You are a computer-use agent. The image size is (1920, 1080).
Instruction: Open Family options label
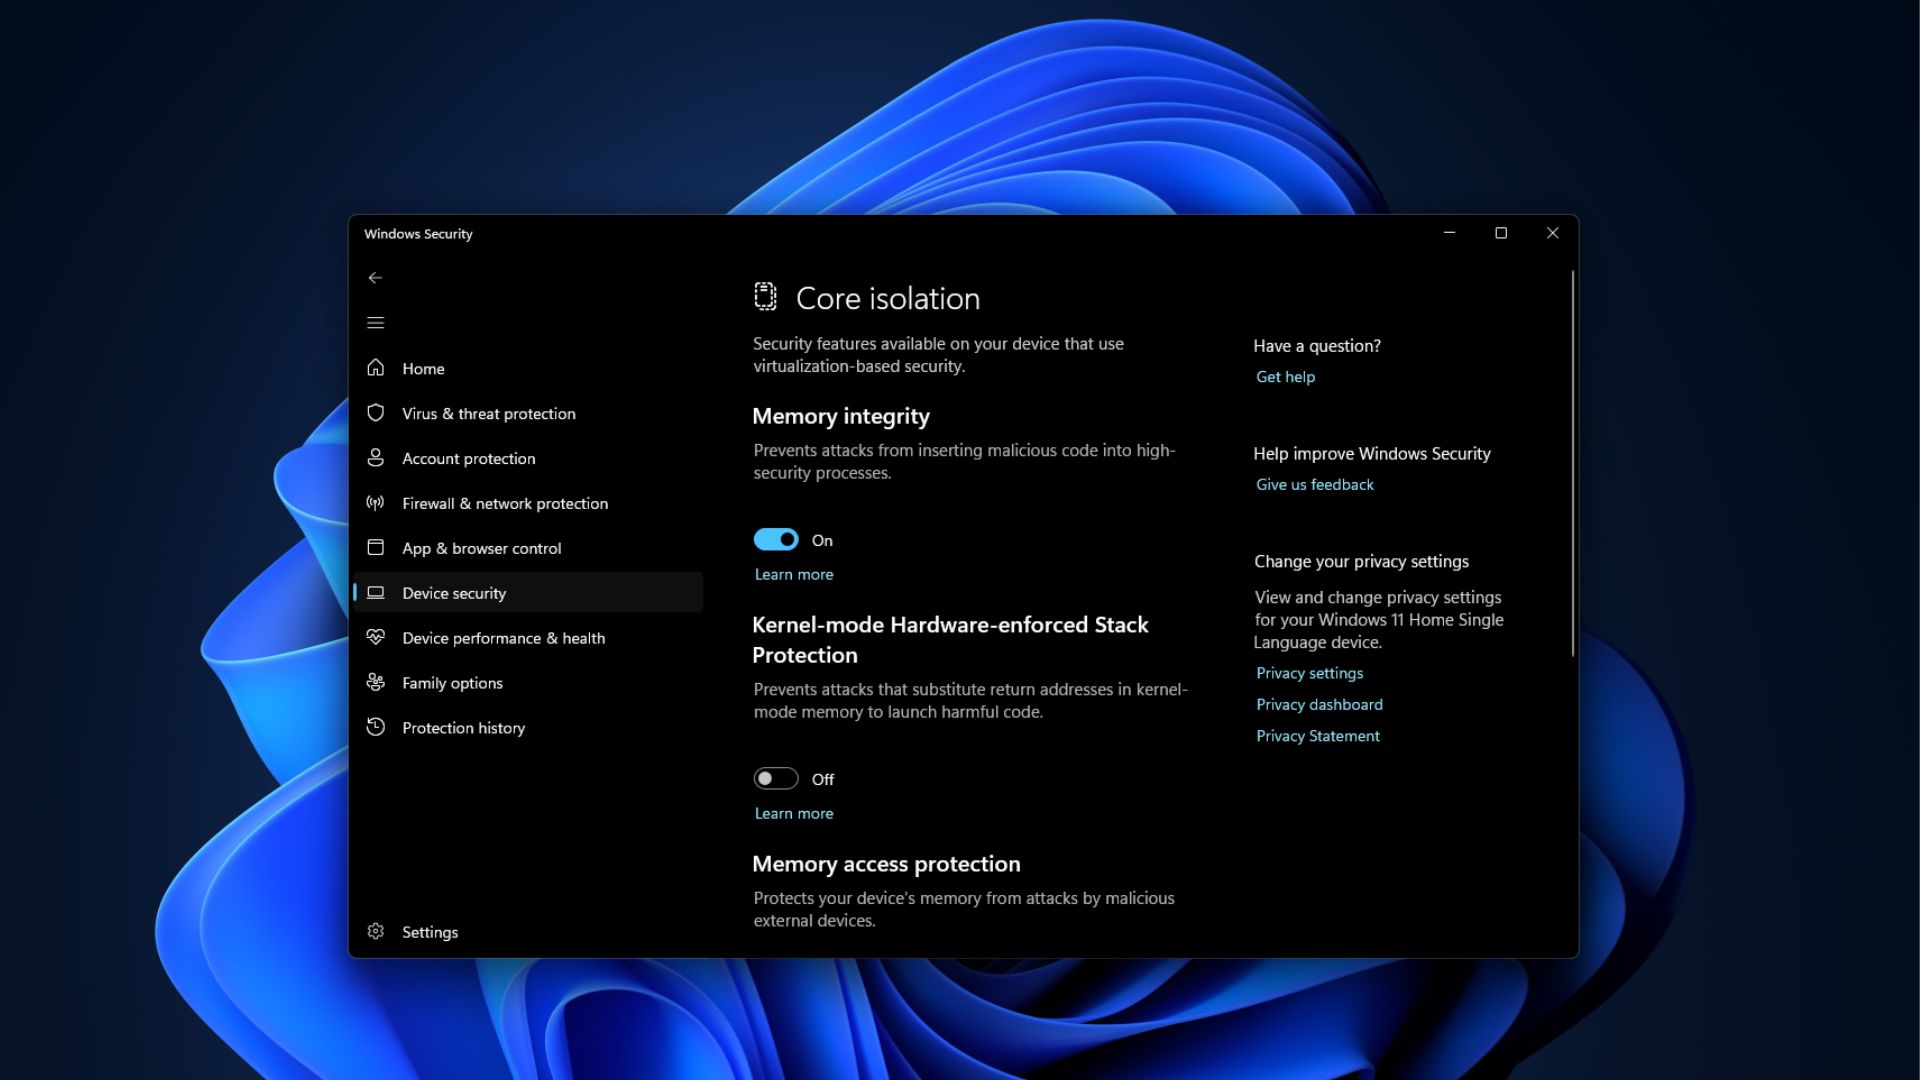[x=453, y=683]
